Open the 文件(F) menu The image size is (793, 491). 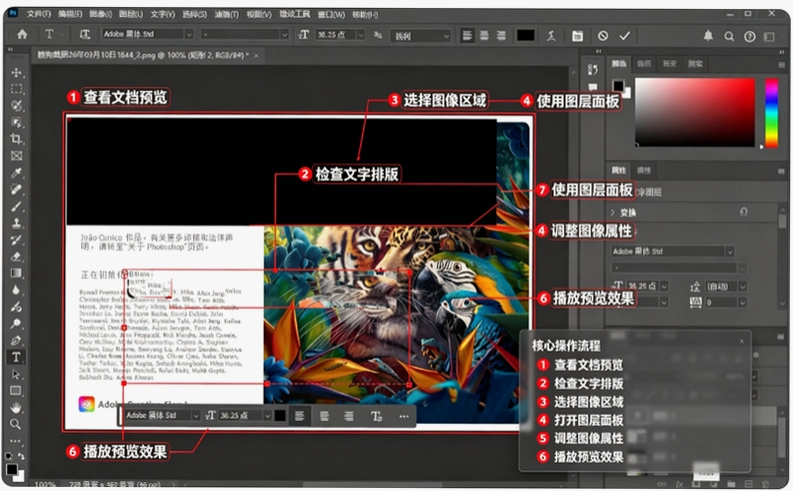(x=38, y=14)
